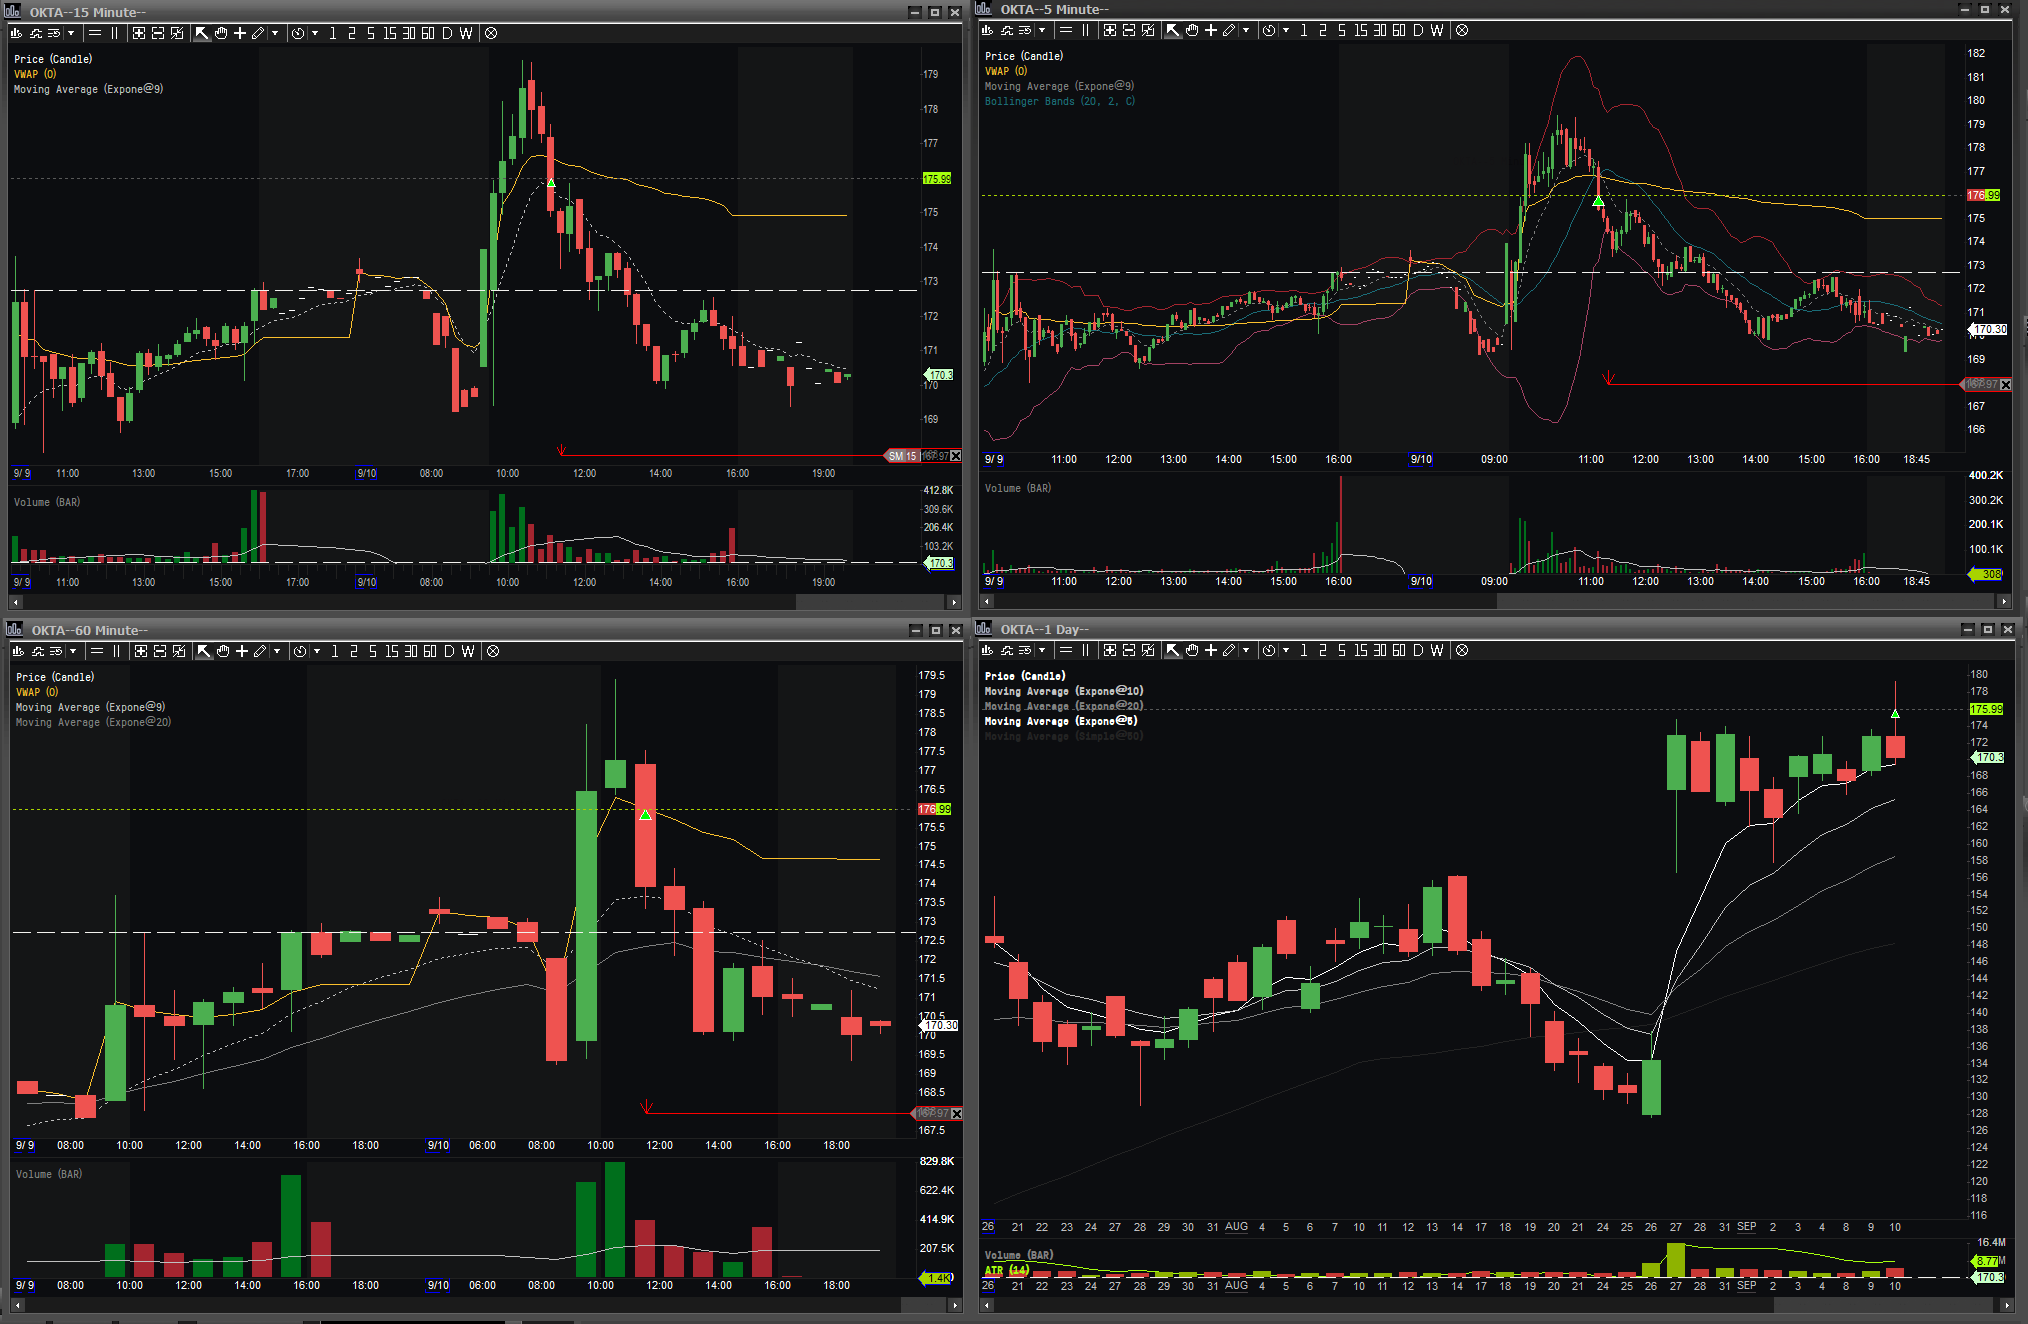Zoom out on the 60 Minute chart
Viewport: 2028px width, 1324px height.
click(160, 651)
